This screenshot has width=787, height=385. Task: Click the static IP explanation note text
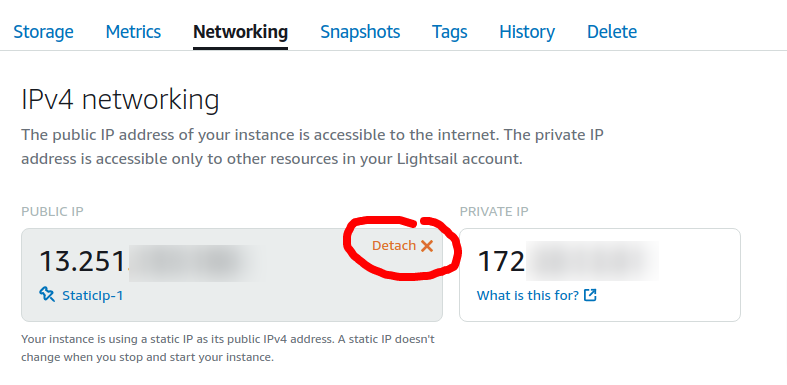(x=228, y=349)
